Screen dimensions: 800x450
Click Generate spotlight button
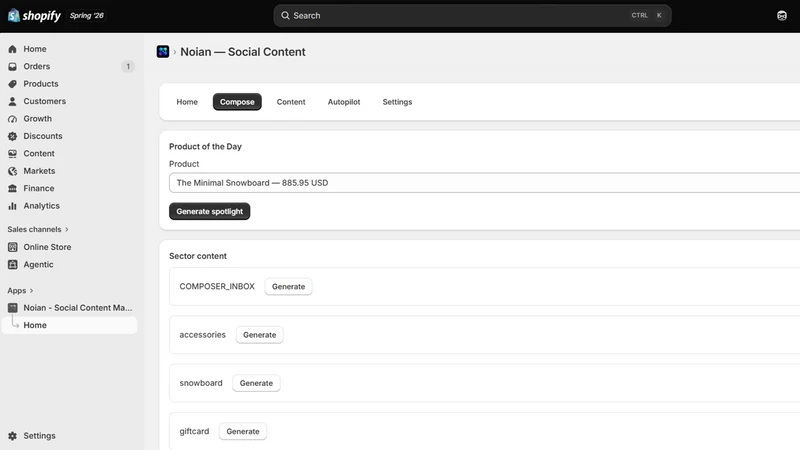[x=210, y=211]
